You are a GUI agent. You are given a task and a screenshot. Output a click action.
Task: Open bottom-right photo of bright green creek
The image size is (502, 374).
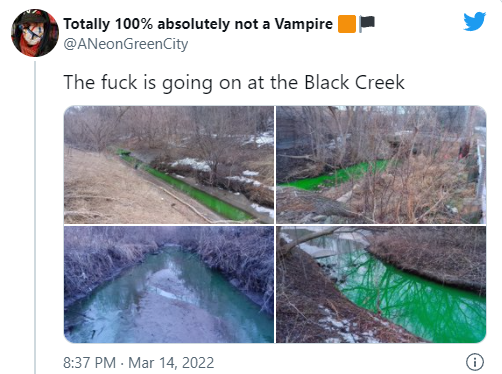(381, 284)
